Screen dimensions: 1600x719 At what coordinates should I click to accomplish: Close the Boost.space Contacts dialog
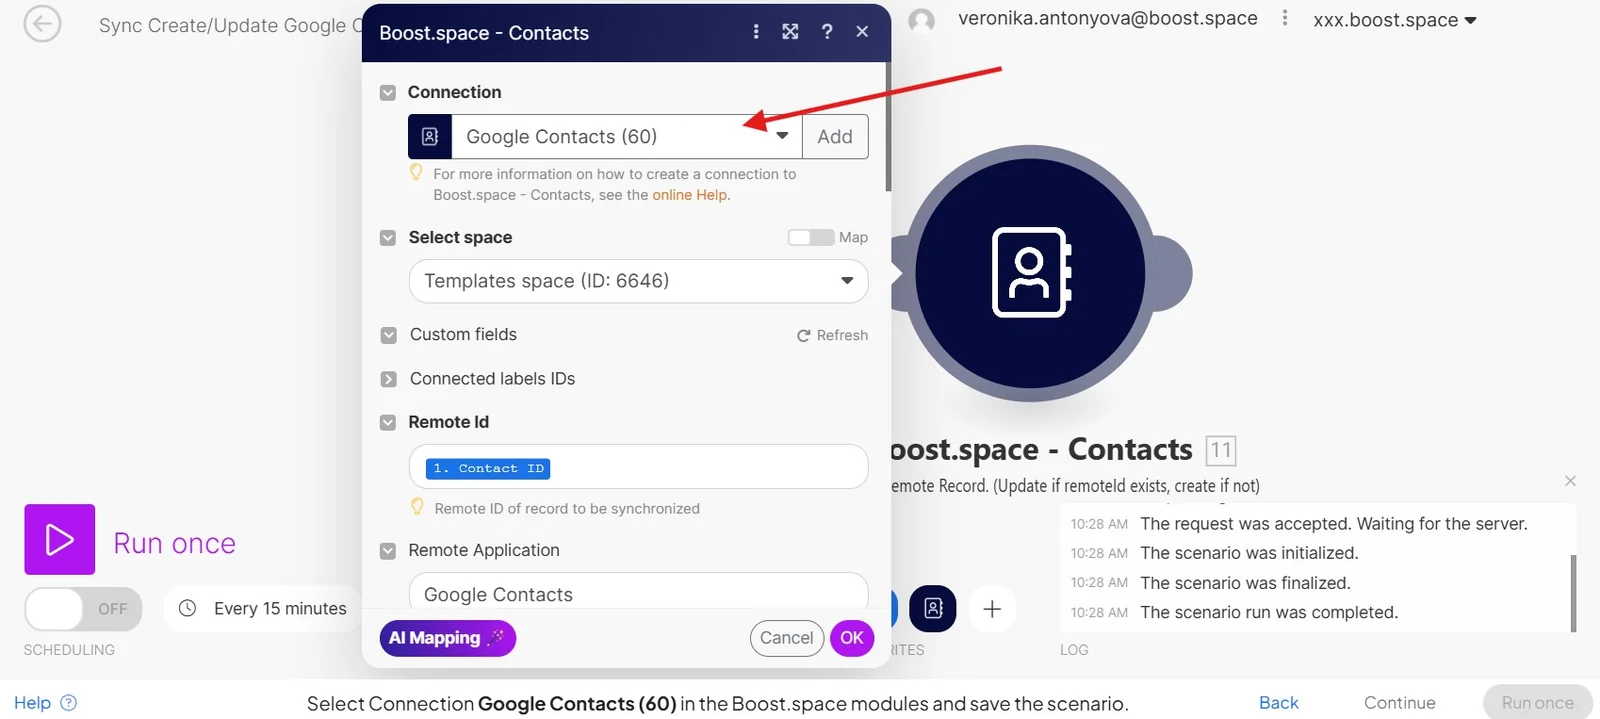(862, 32)
